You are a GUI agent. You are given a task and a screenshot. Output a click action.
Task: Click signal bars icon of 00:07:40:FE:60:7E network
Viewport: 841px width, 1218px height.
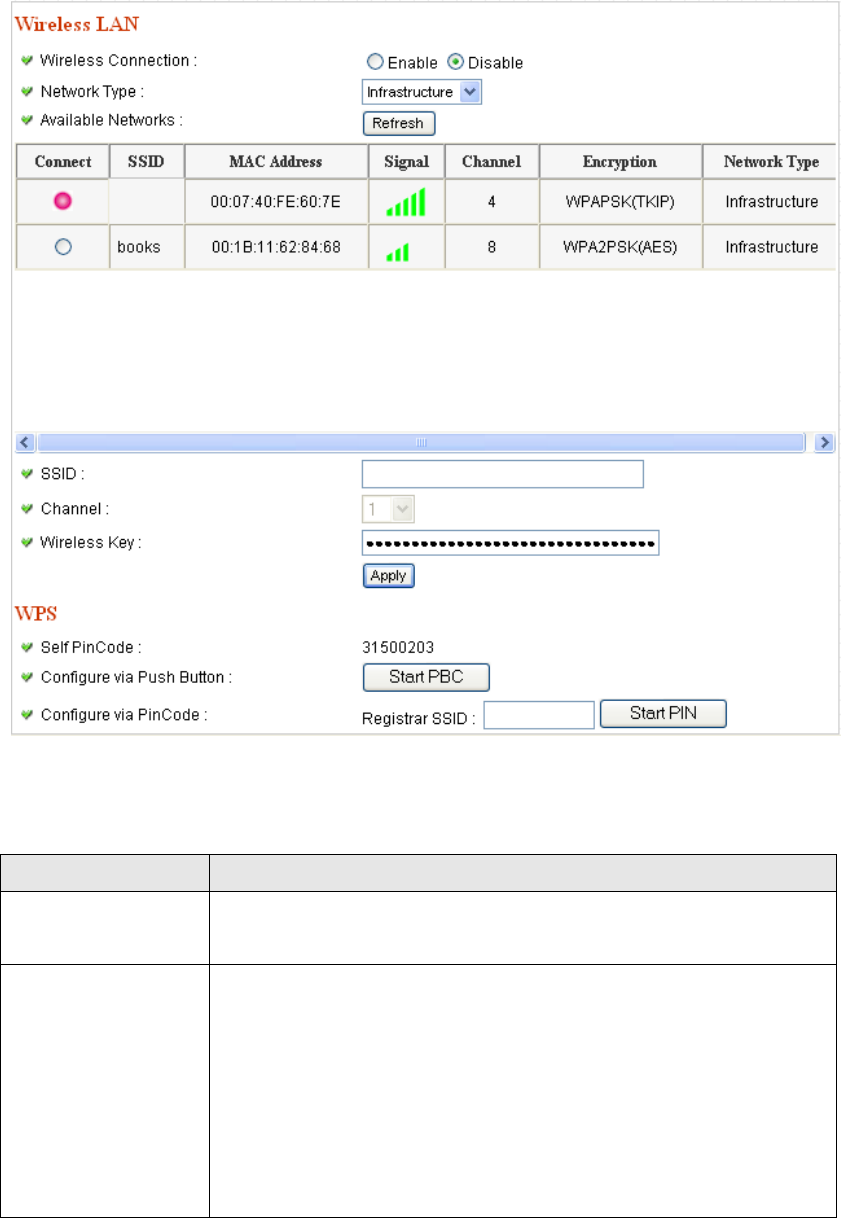click(405, 202)
